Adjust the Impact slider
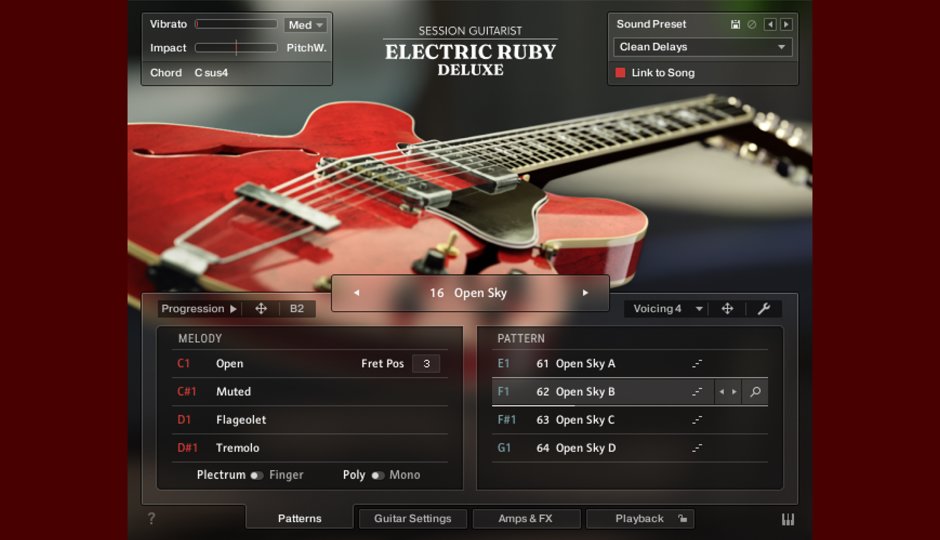Image resolution: width=940 pixels, height=540 pixels. pos(236,47)
